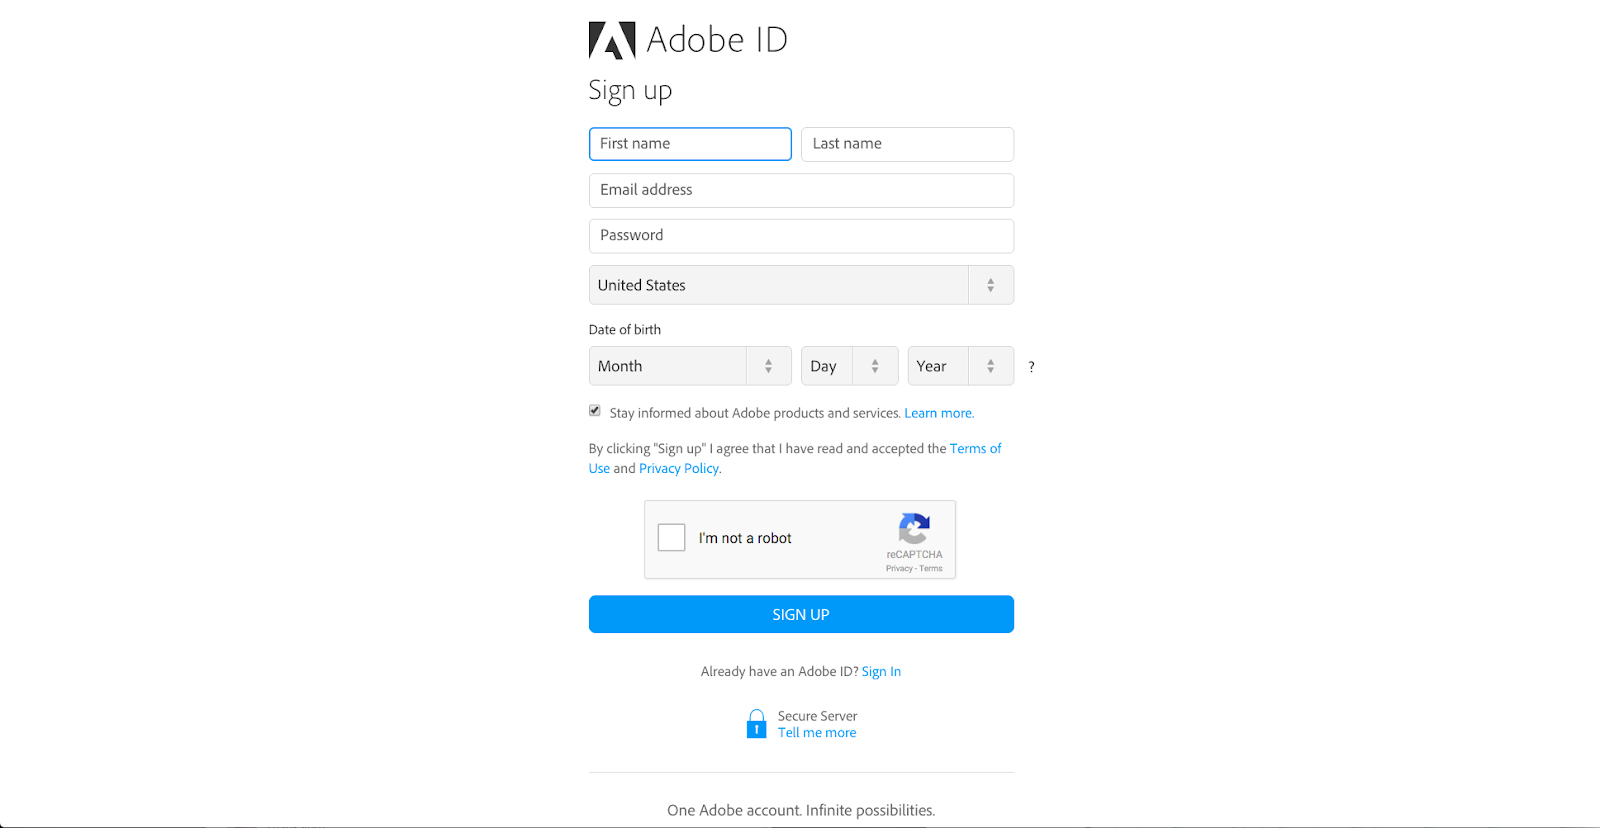Focus the Email address field
Screen dimensions: 1600x828
[801, 190]
